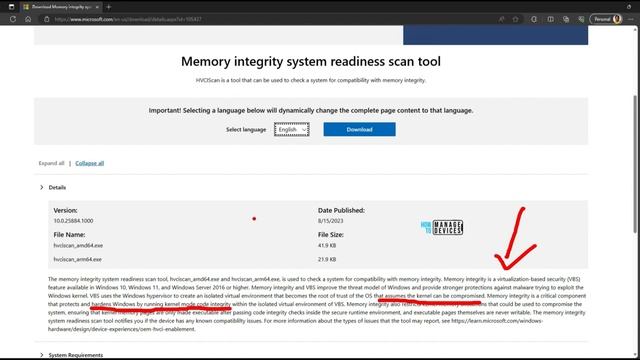Add this page to favorites

coord(516,19)
